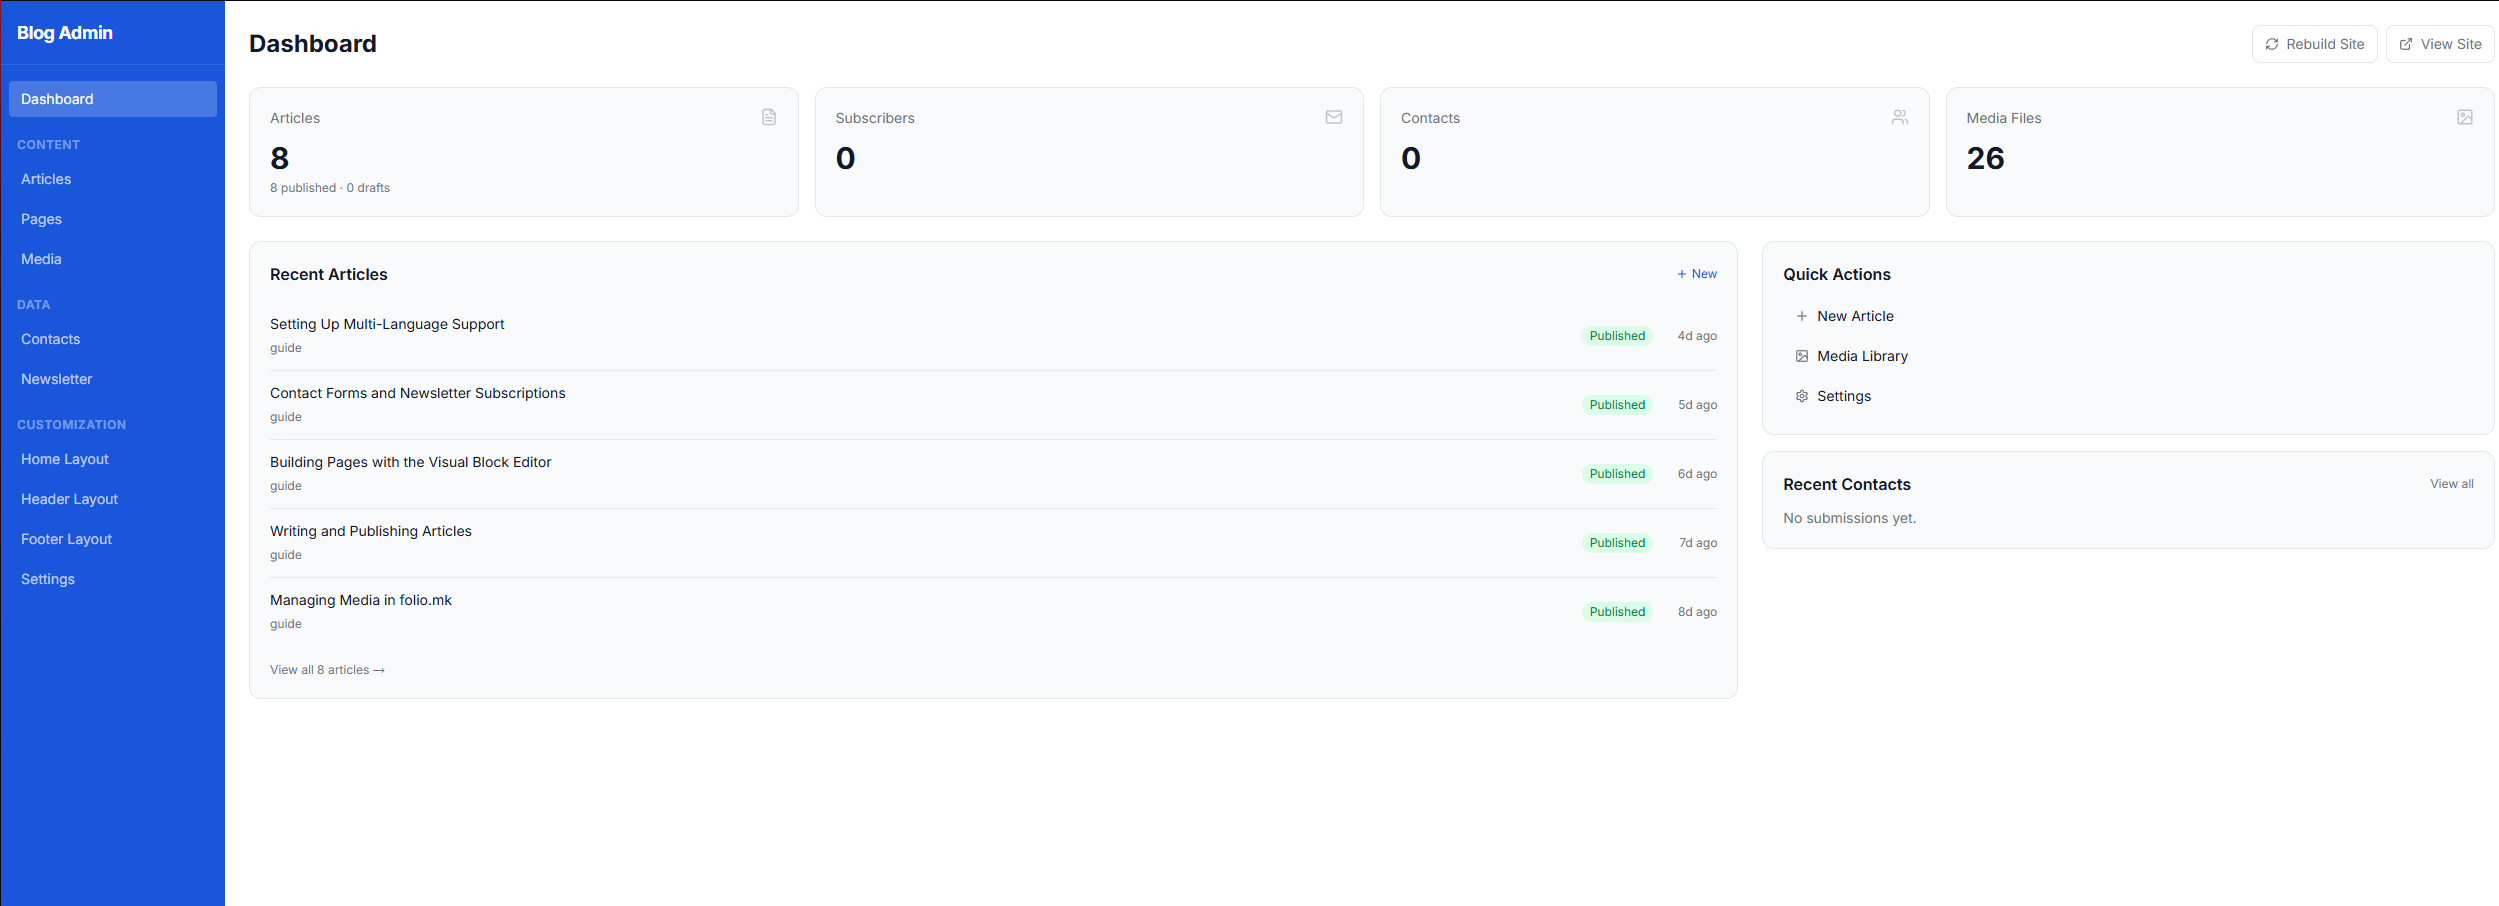Open Footer Layout customization
2499x906 pixels.
coord(113,539)
